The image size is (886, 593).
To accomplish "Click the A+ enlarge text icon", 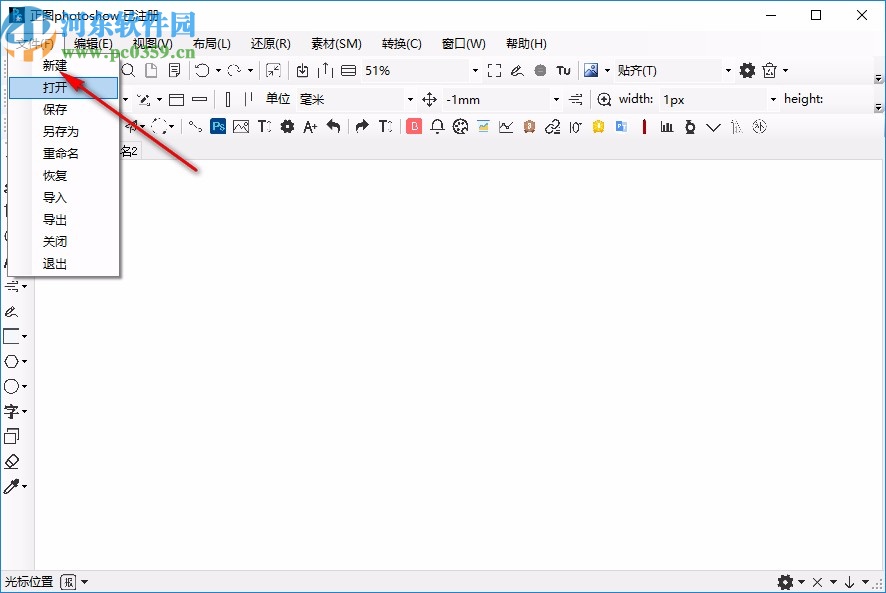I will (310, 127).
